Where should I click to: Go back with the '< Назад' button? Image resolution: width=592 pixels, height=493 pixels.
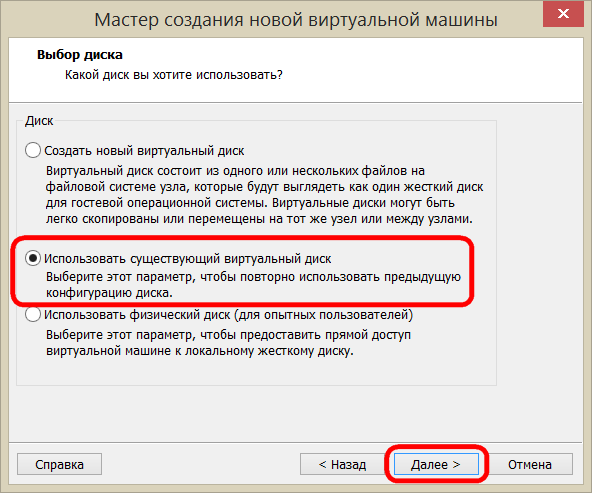coord(342,464)
